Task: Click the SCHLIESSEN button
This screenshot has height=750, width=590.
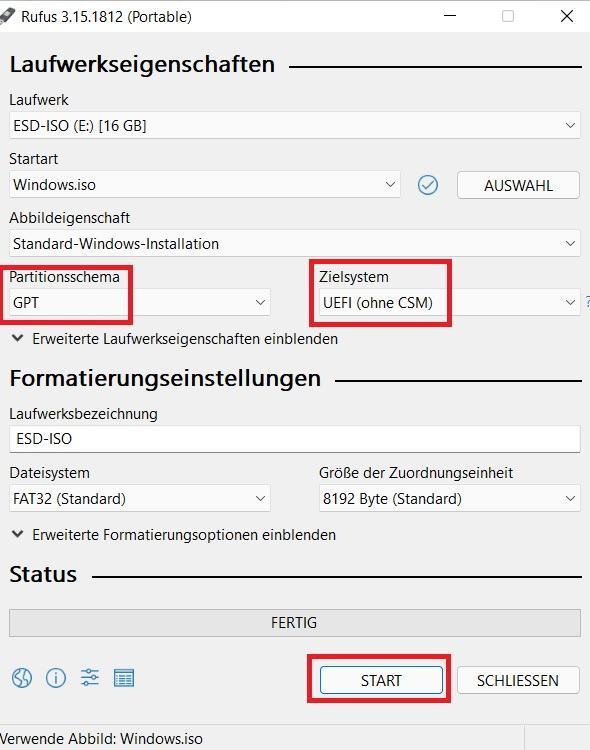Action: 518,680
